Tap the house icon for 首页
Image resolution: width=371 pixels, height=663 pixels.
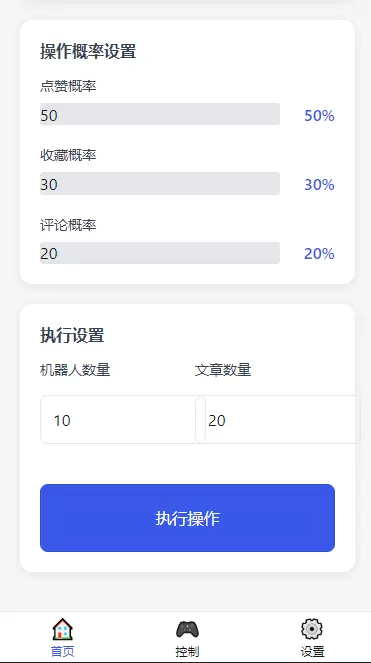tap(63, 629)
